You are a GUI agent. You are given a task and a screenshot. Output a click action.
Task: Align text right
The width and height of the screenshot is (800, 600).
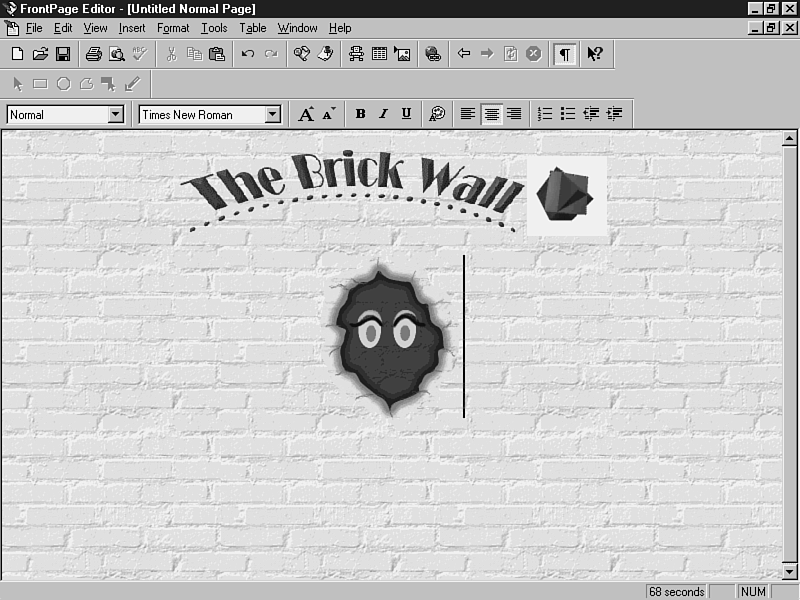point(514,114)
